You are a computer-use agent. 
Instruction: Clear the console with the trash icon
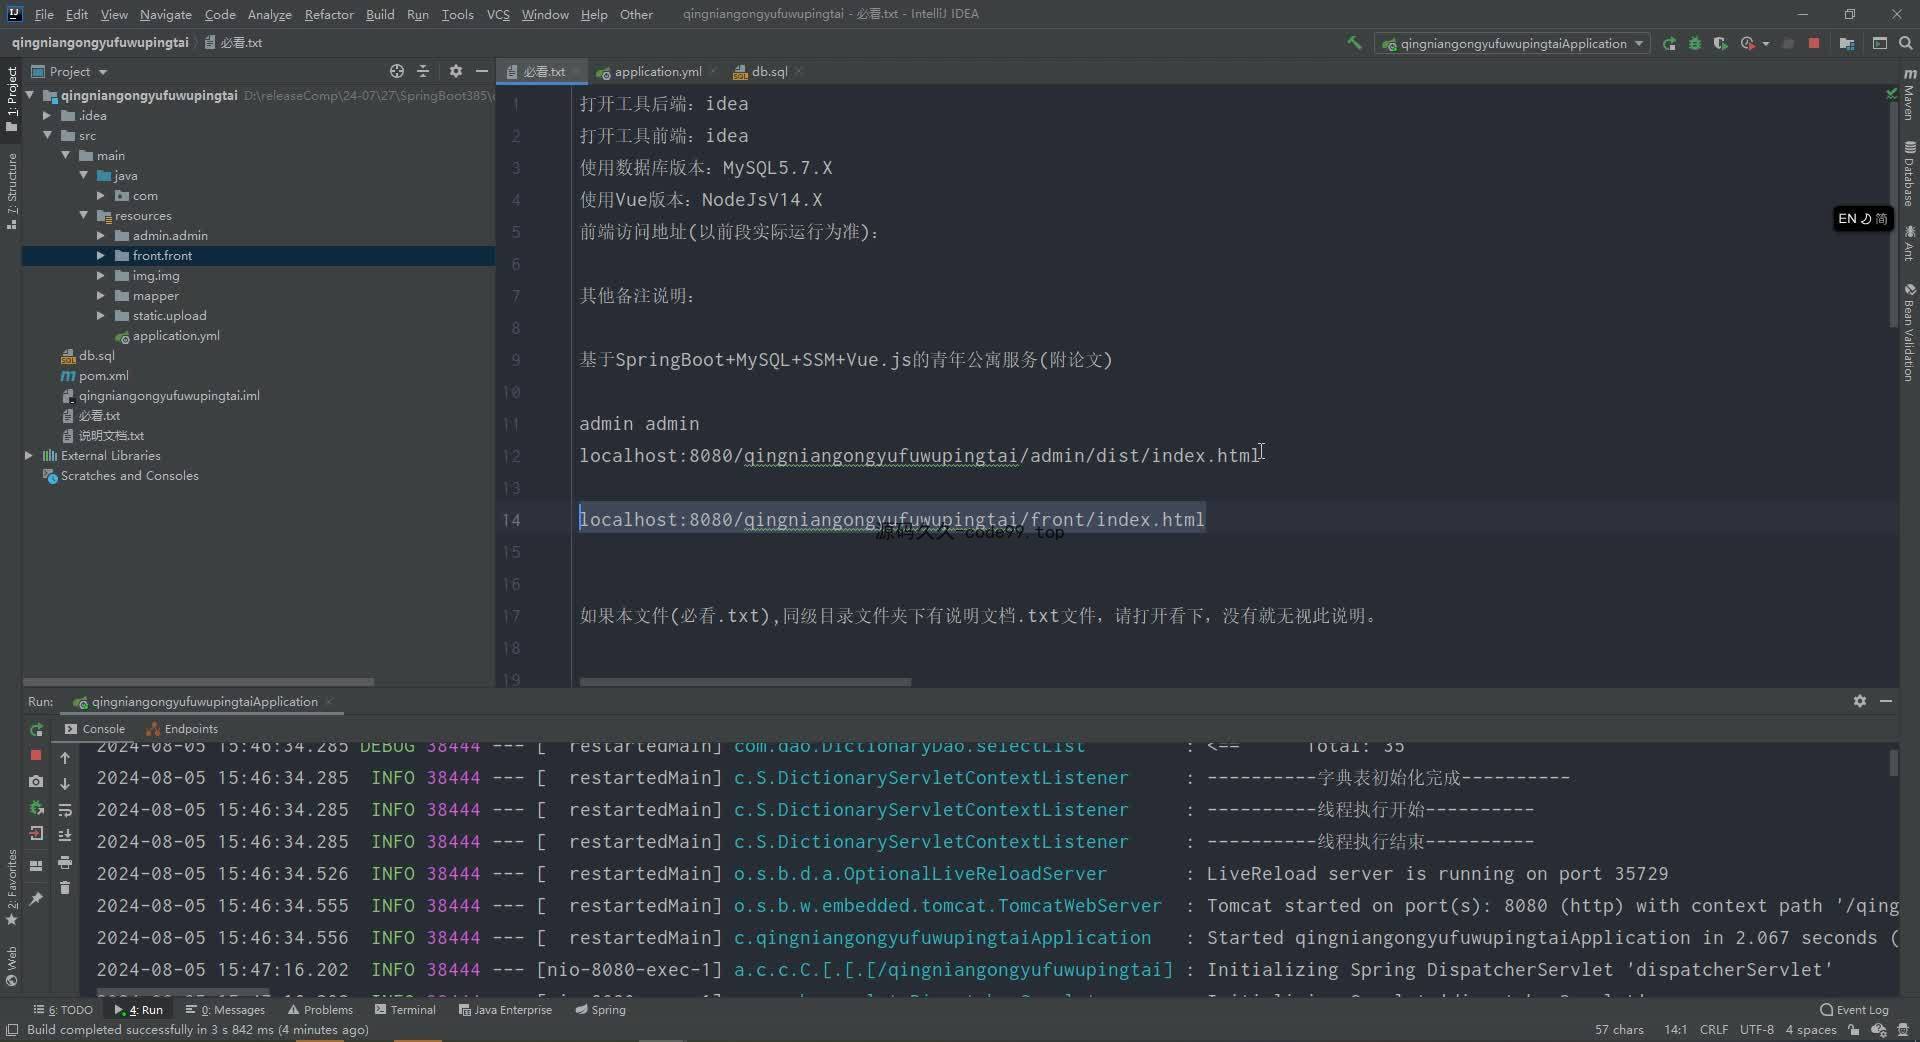tap(65, 888)
